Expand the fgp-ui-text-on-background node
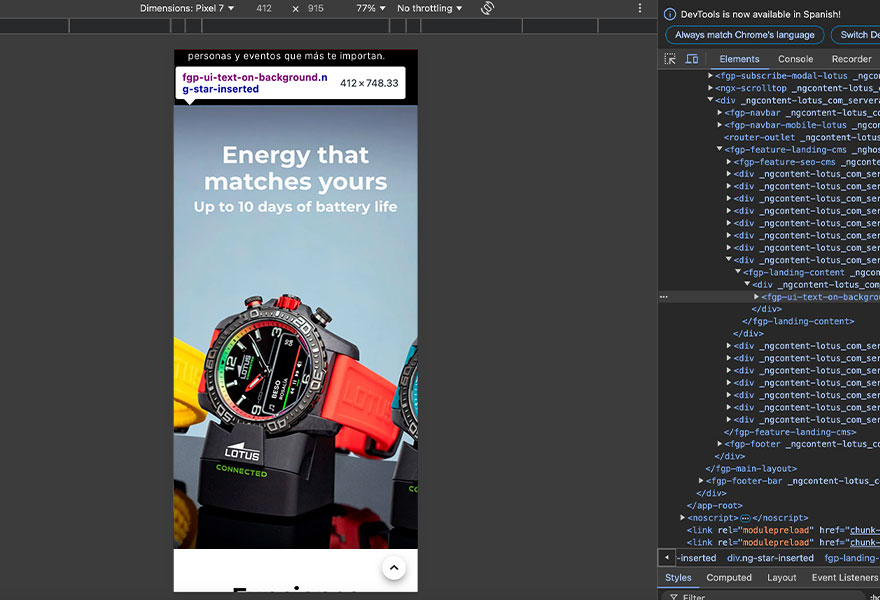This screenshot has height=600, width=880. [x=756, y=297]
